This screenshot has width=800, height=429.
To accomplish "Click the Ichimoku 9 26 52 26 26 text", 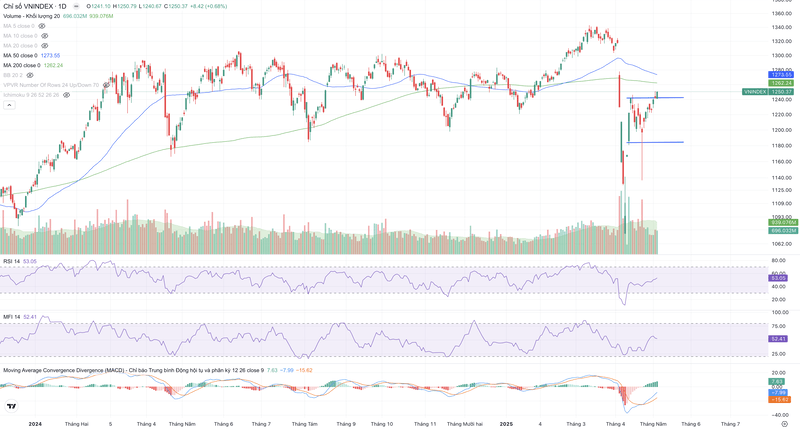I will coord(31,95).
